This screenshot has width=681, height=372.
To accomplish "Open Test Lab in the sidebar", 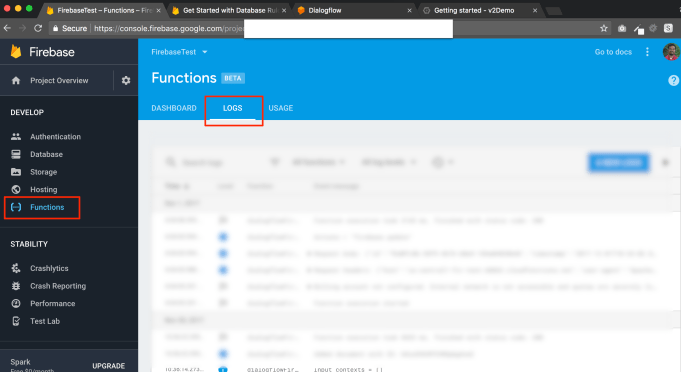I will pyautogui.click(x=45, y=321).
